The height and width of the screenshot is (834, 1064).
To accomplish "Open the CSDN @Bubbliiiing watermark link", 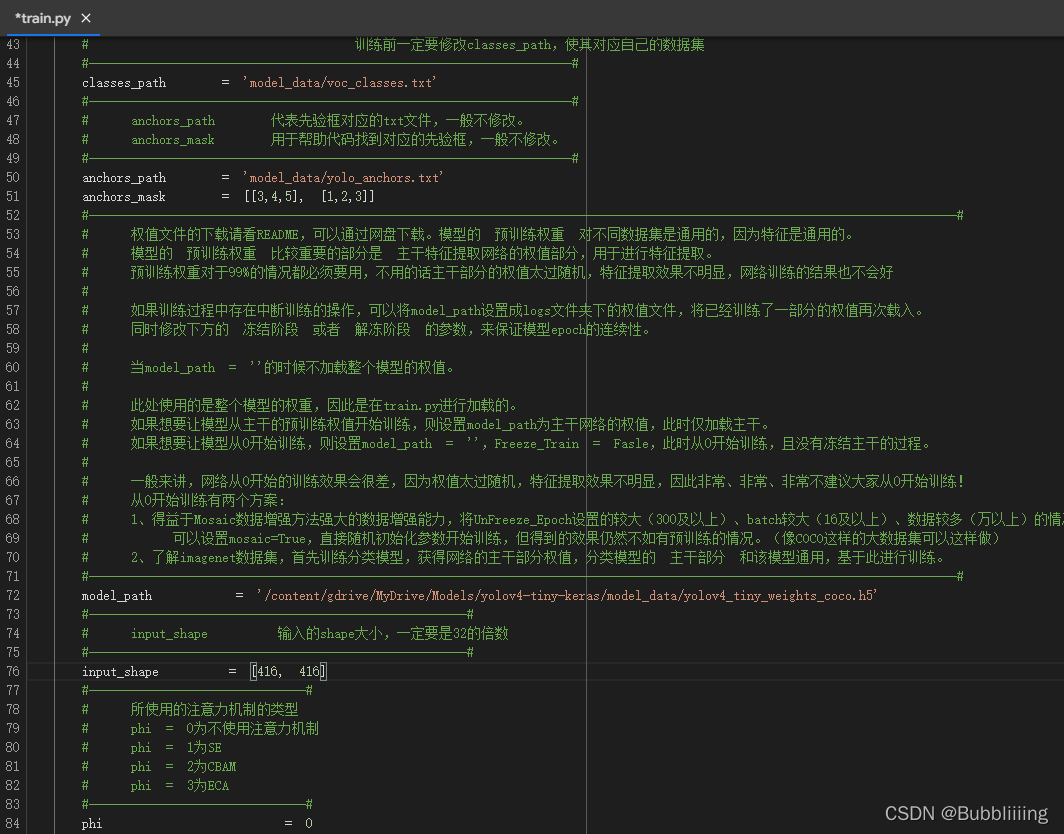I will tap(965, 812).
